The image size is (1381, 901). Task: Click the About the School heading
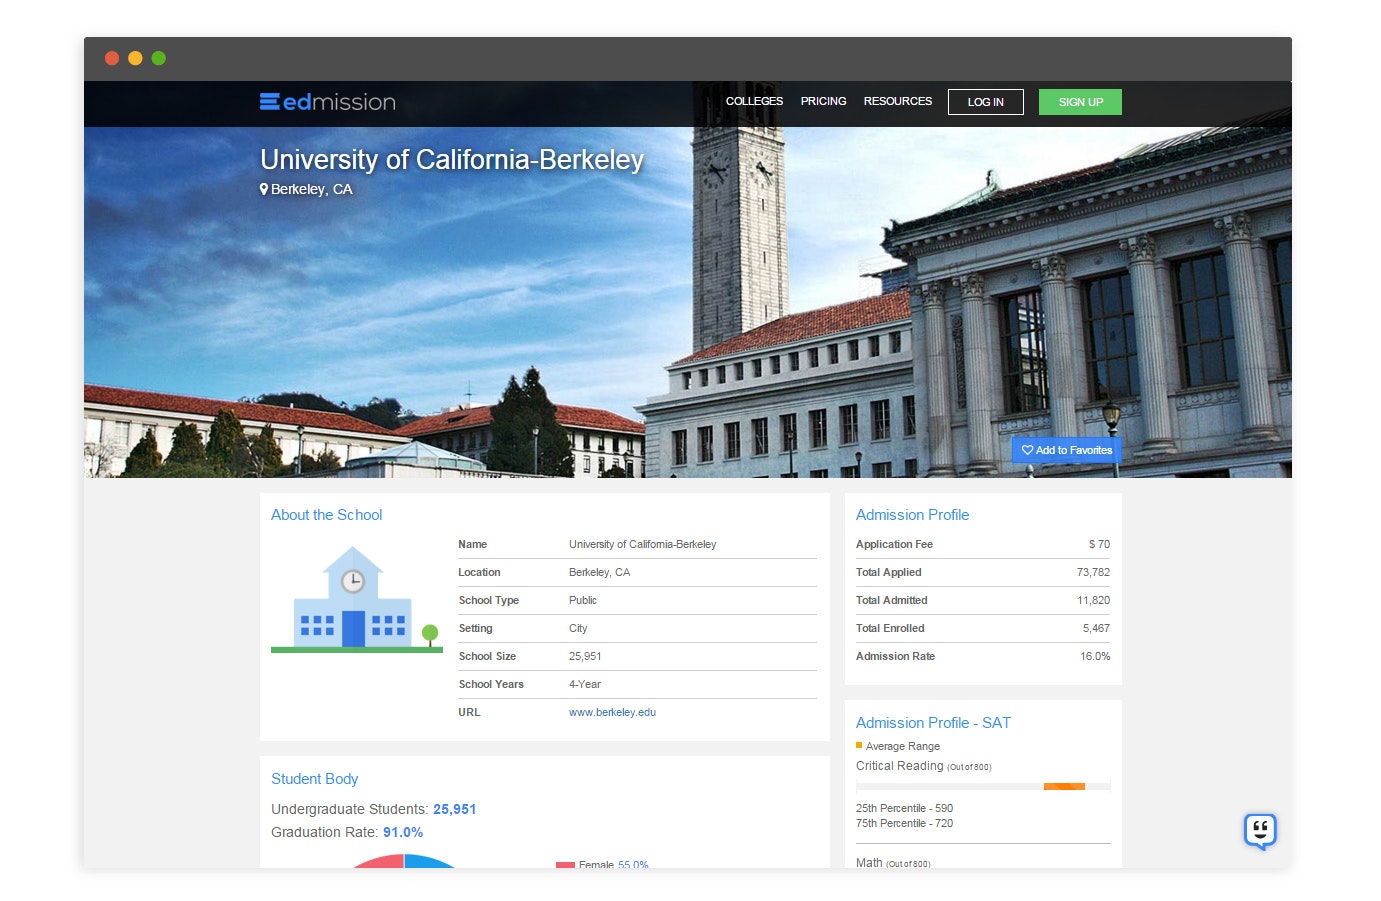pos(326,515)
